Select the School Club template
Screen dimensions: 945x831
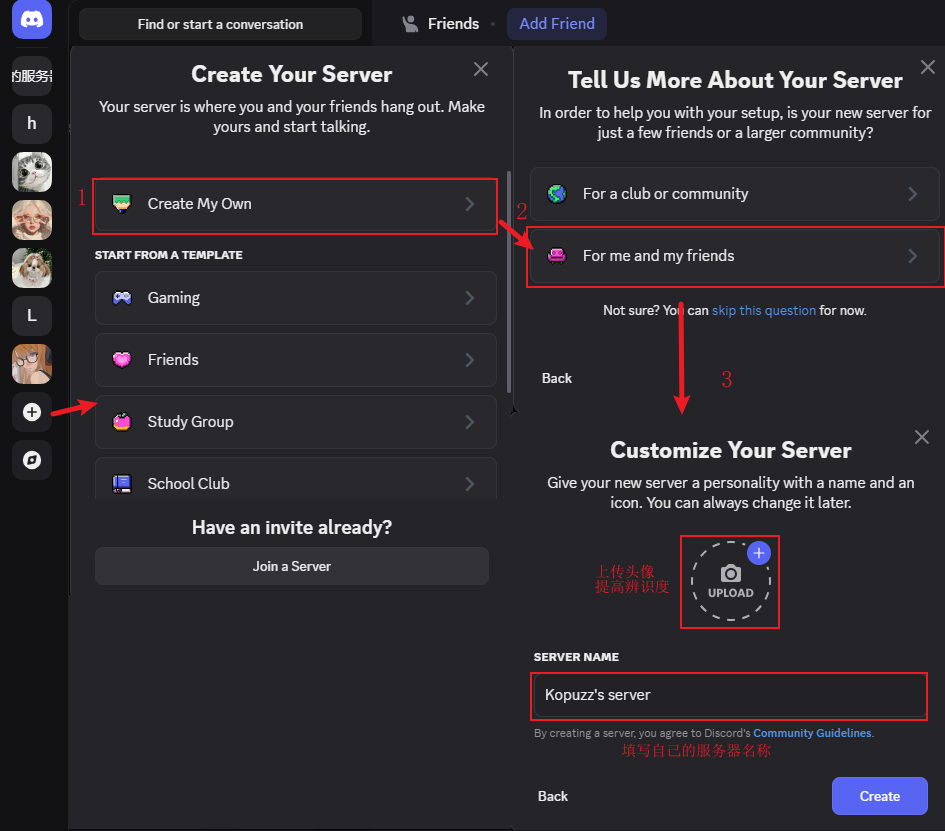tap(295, 480)
